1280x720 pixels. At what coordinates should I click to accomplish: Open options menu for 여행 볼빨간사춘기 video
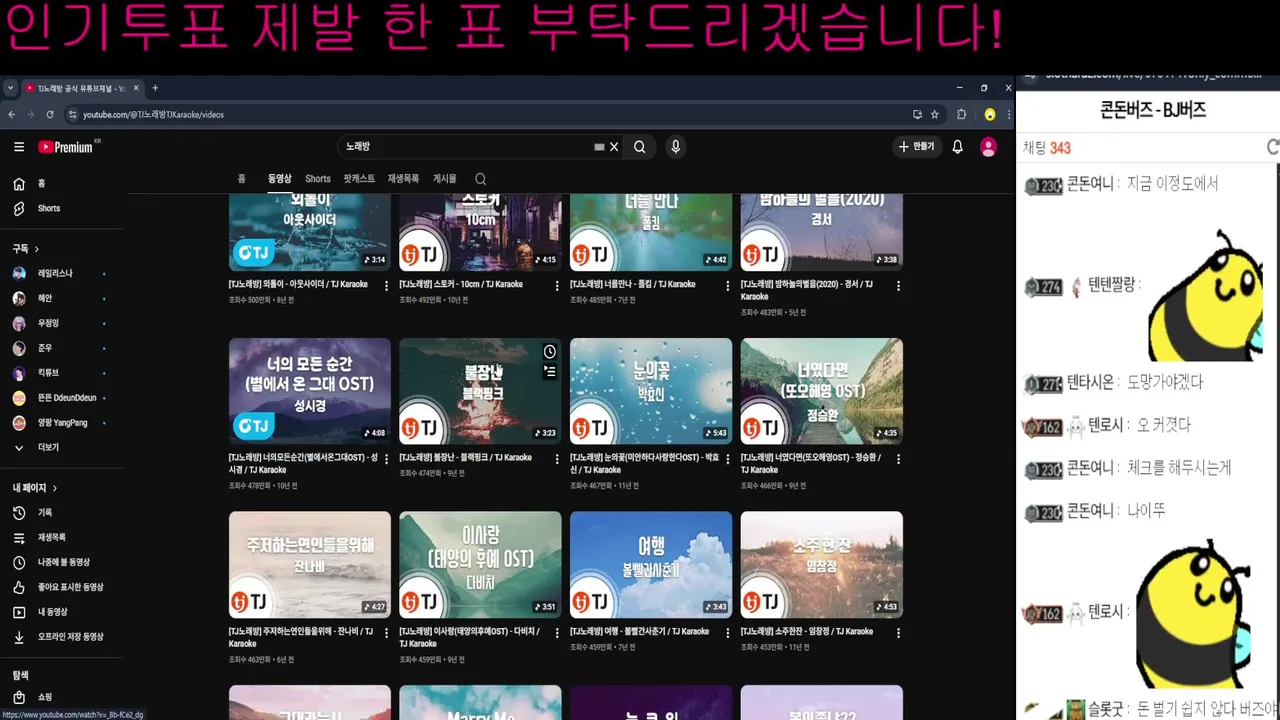[x=728, y=633]
